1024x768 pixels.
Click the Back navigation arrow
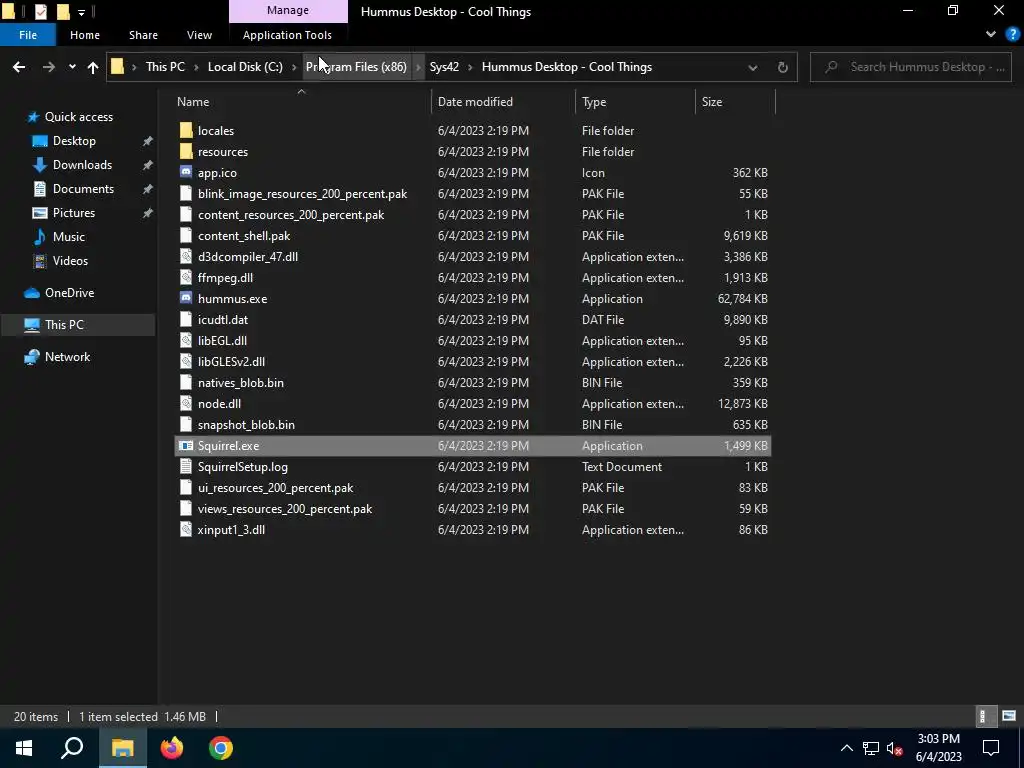(19, 67)
